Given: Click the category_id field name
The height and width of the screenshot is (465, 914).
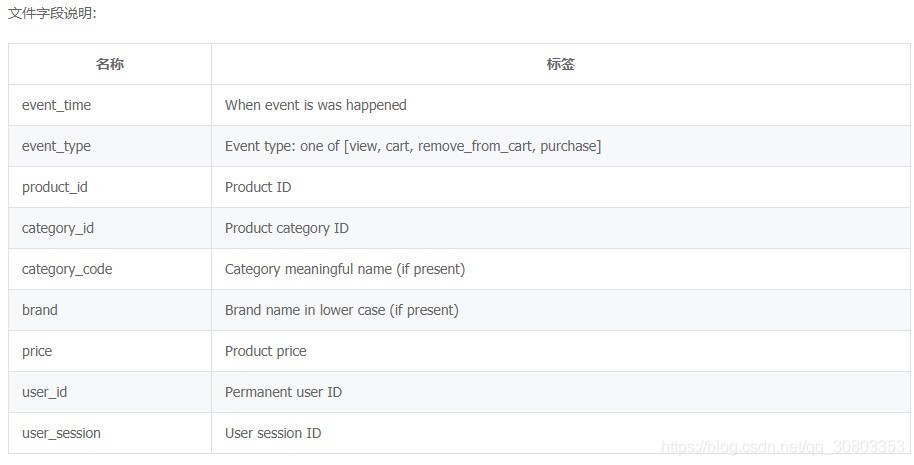Looking at the screenshot, I should tap(58, 228).
